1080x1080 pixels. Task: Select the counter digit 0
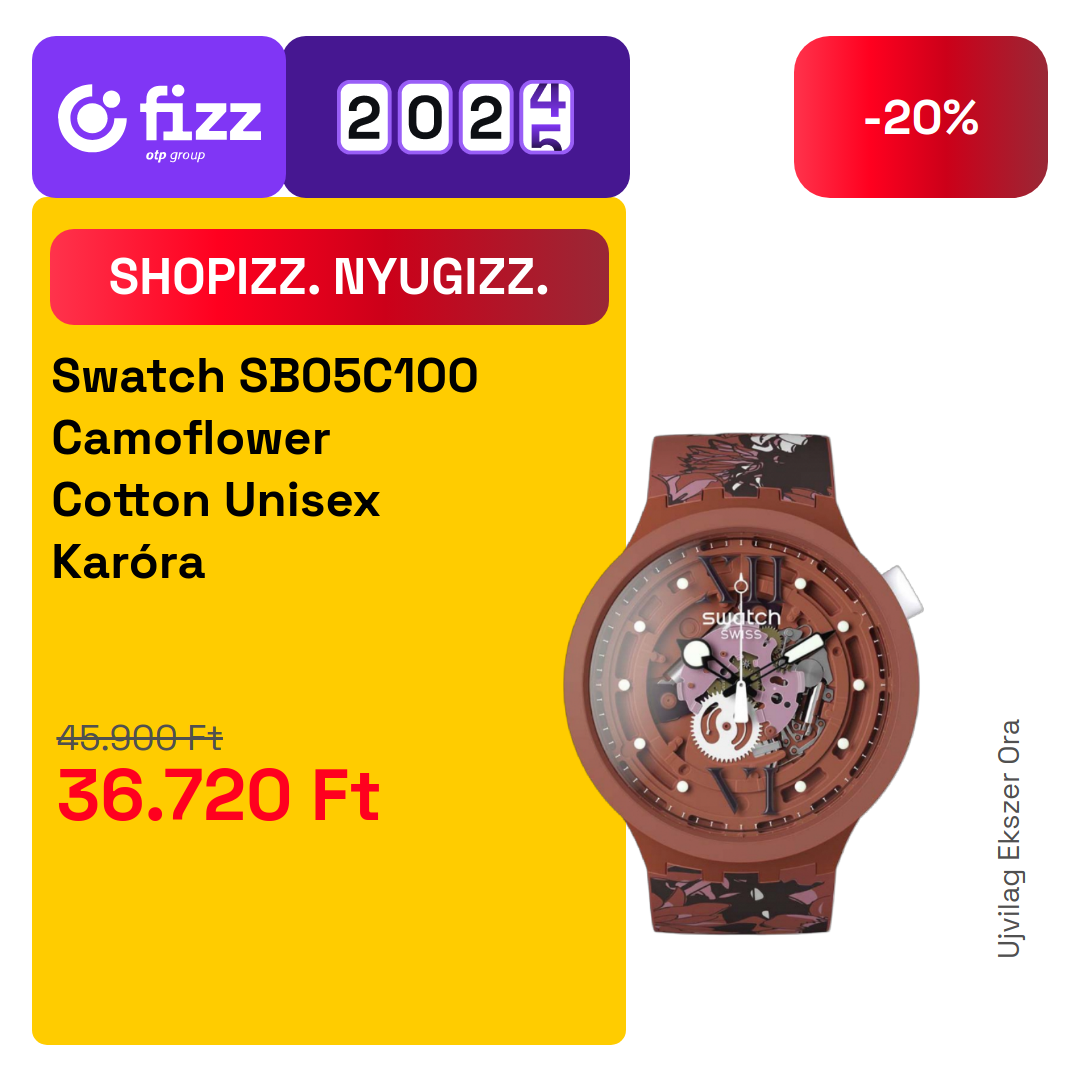point(425,117)
